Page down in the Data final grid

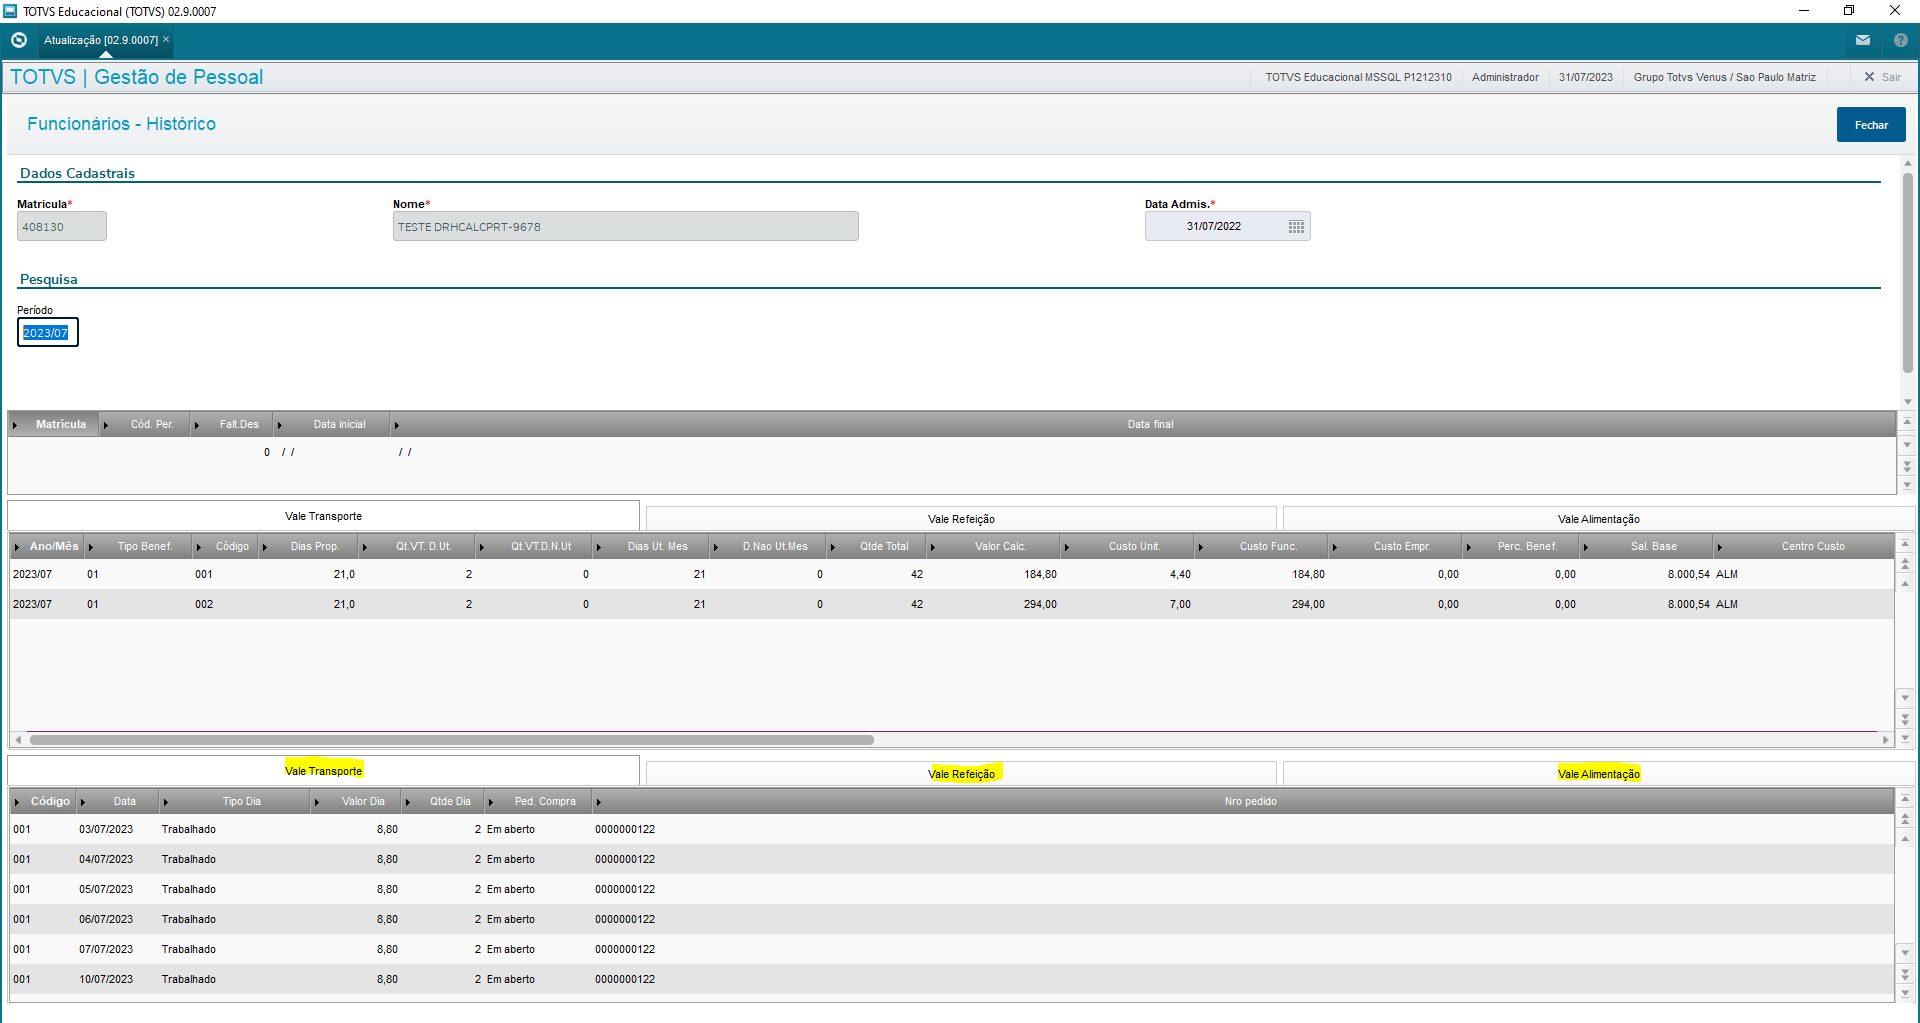pyautogui.click(x=1907, y=466)
